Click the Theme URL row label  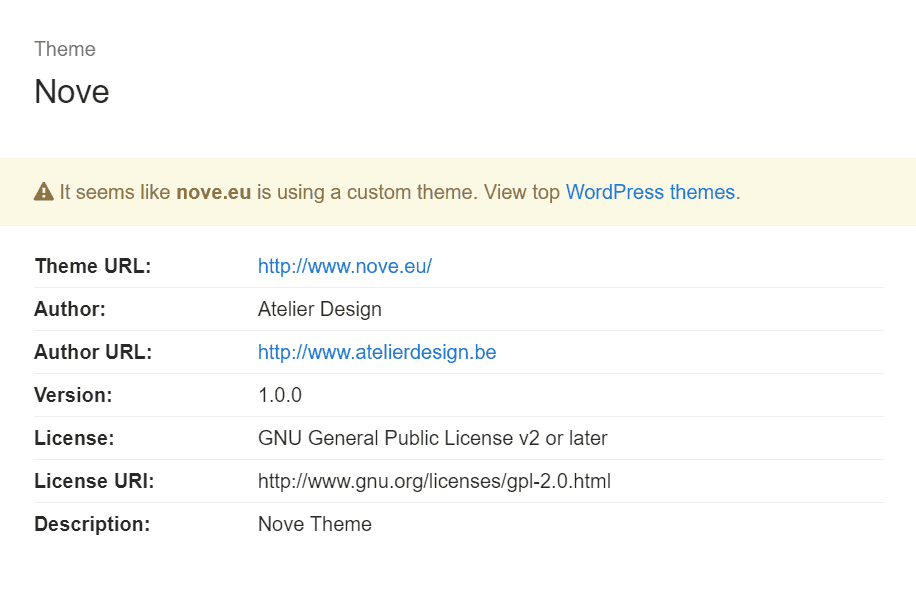click(x=92, y=266)
